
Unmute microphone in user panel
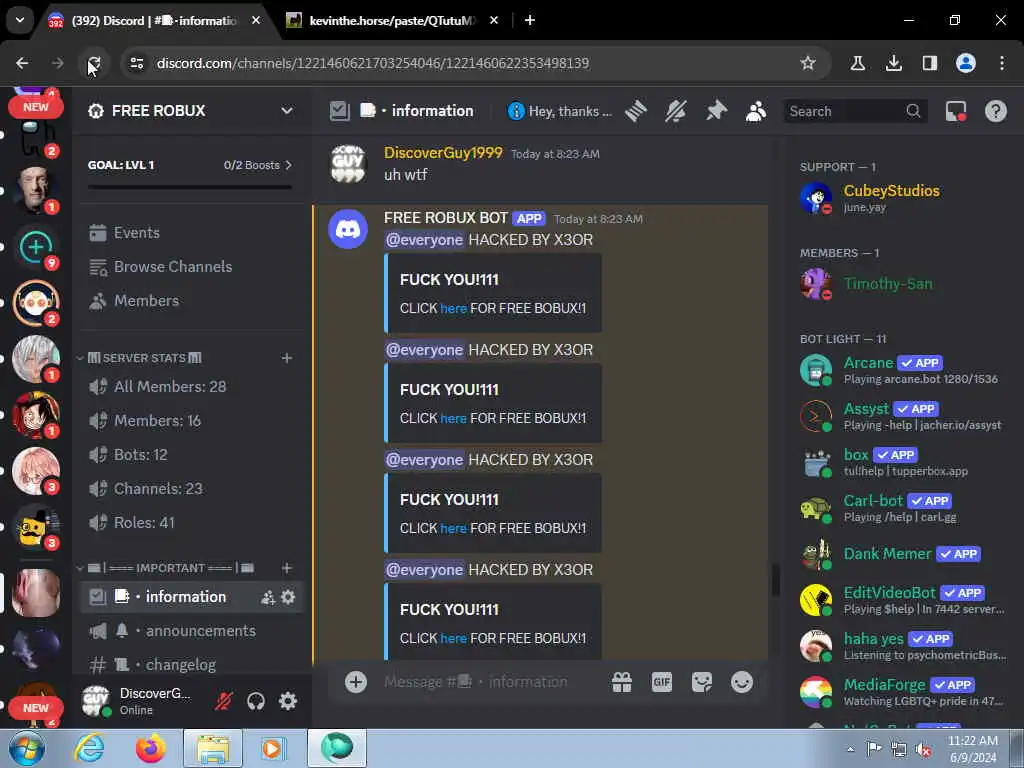point(224,701)
